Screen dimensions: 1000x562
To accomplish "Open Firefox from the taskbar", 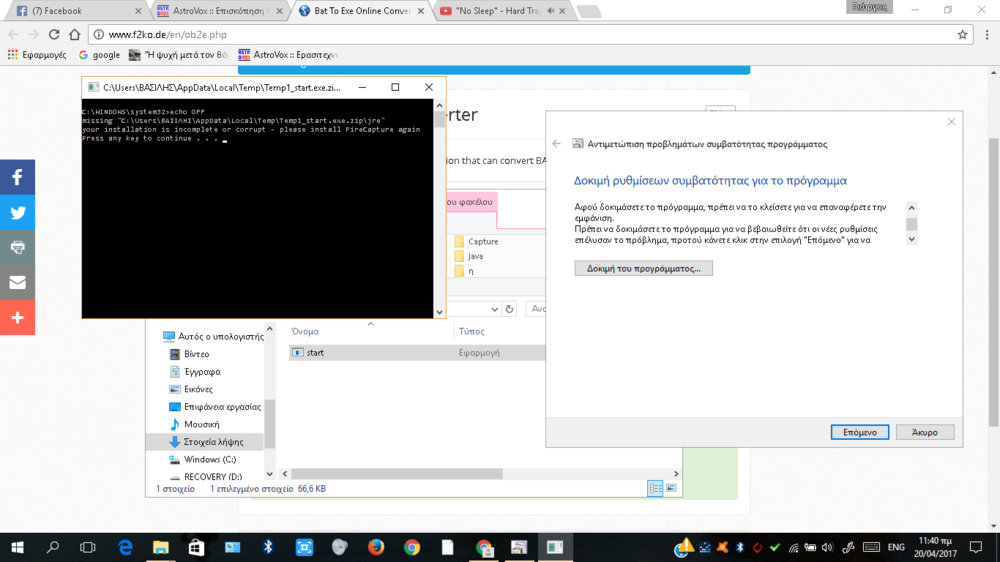I will coord(376,547).
